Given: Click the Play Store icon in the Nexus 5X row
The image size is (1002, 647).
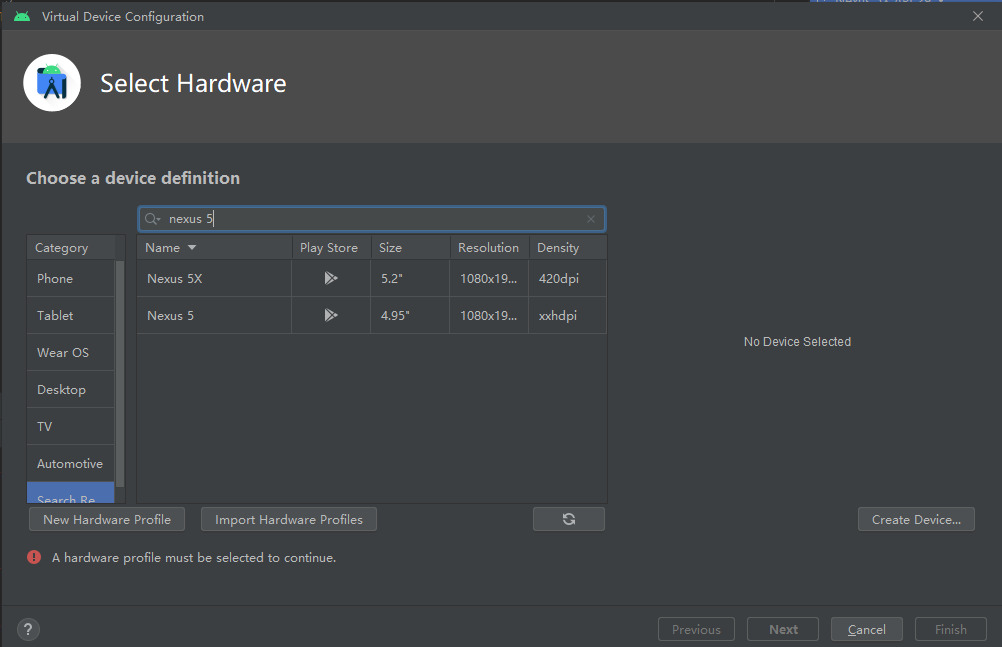Looking at the screenshot, I should pyautogui.click(x=330, y=278).
